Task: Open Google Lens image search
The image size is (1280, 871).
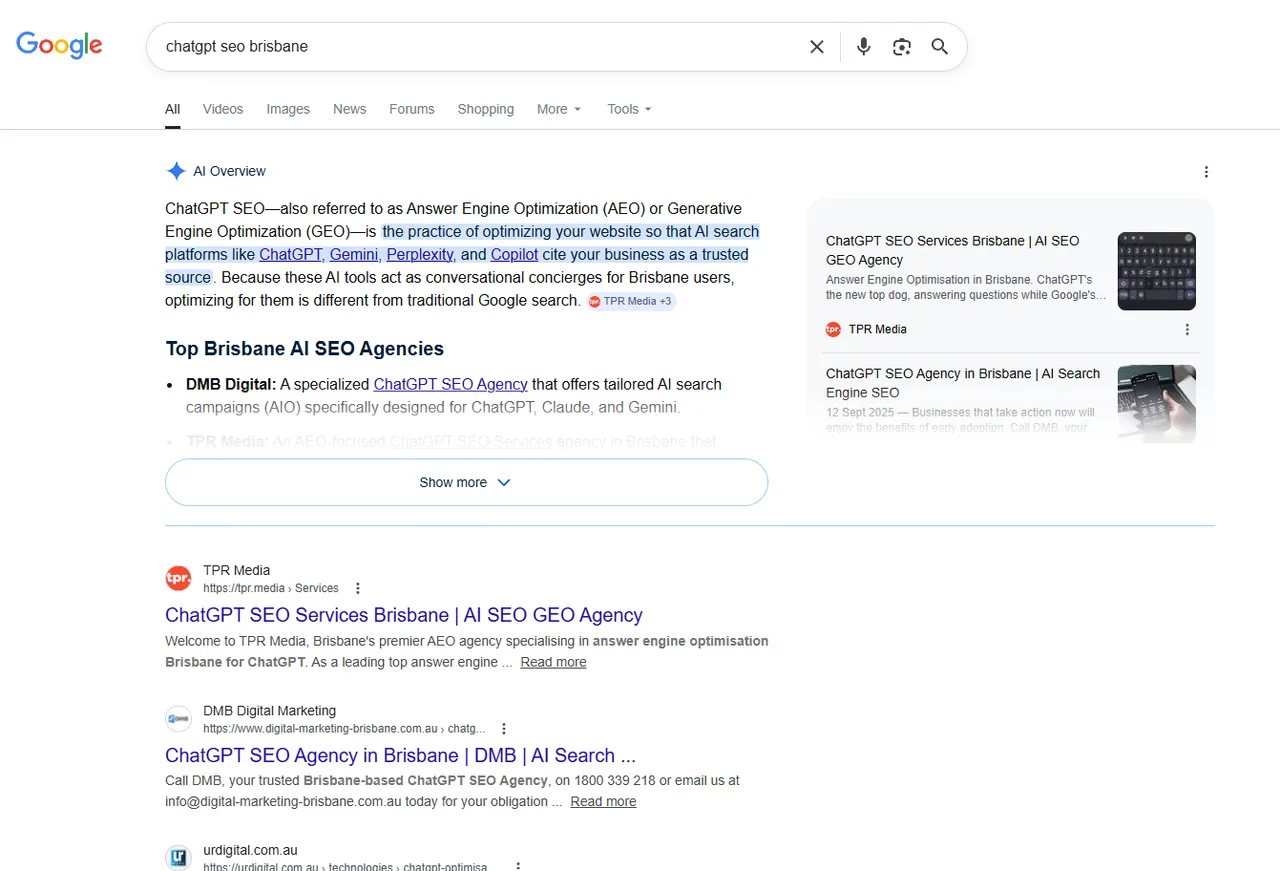Action: tap(902, 47)
